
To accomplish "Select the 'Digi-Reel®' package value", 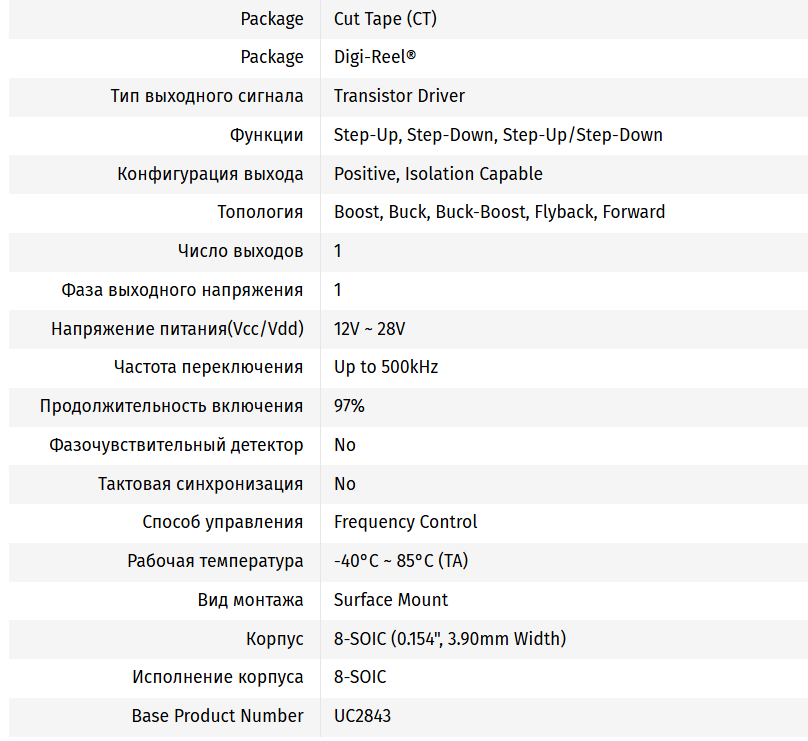I will coord(375,57).
